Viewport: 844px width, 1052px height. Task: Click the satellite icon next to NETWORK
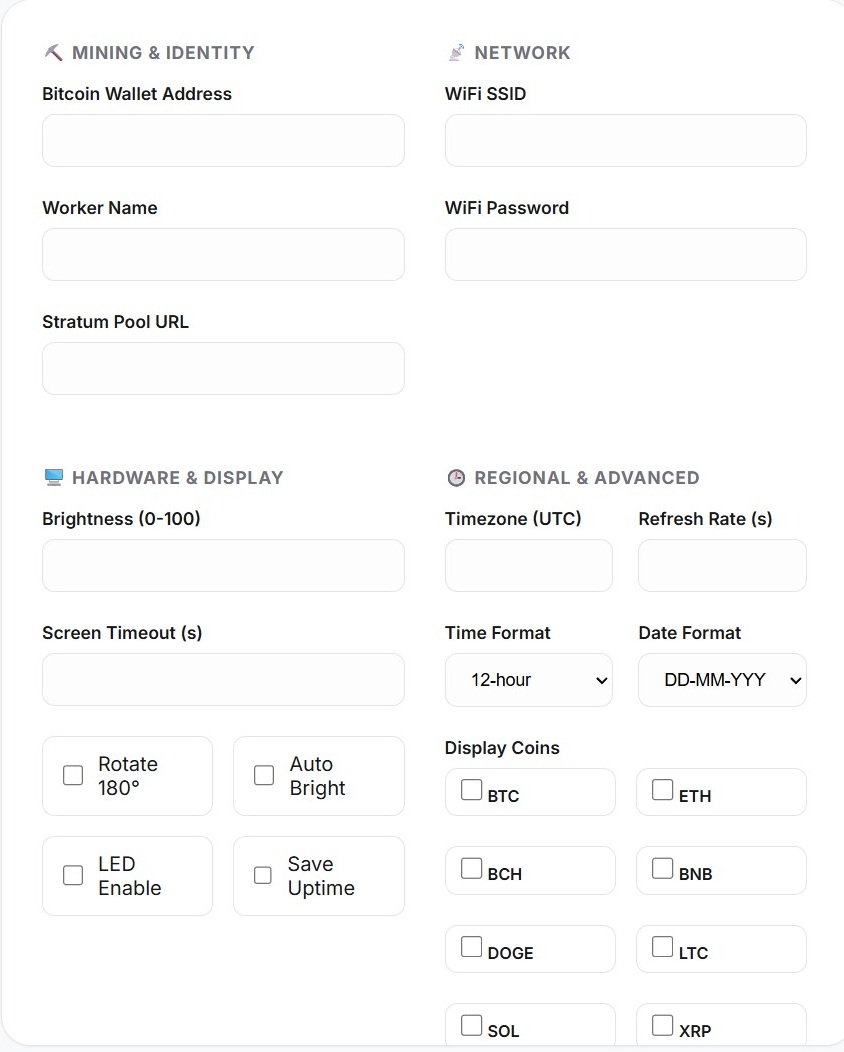click(x=456, y=52)
